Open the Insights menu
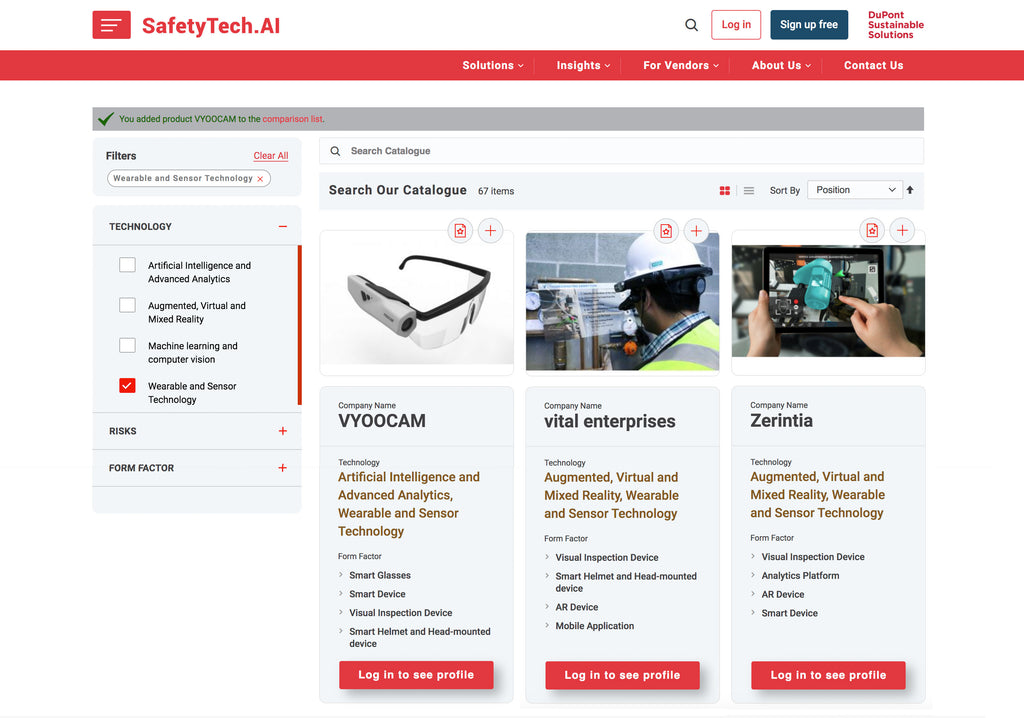This screenshot has width=1024, height=718. tap(583, 65)
